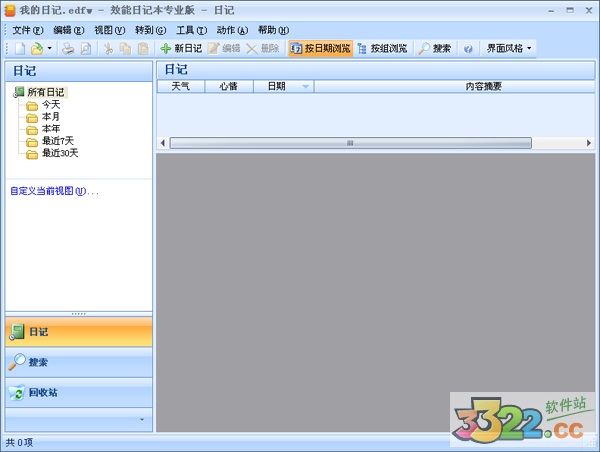The image size is (600, 452).
Task: Open the dropdown arrow next to Open icon
Action: (49, 49)
